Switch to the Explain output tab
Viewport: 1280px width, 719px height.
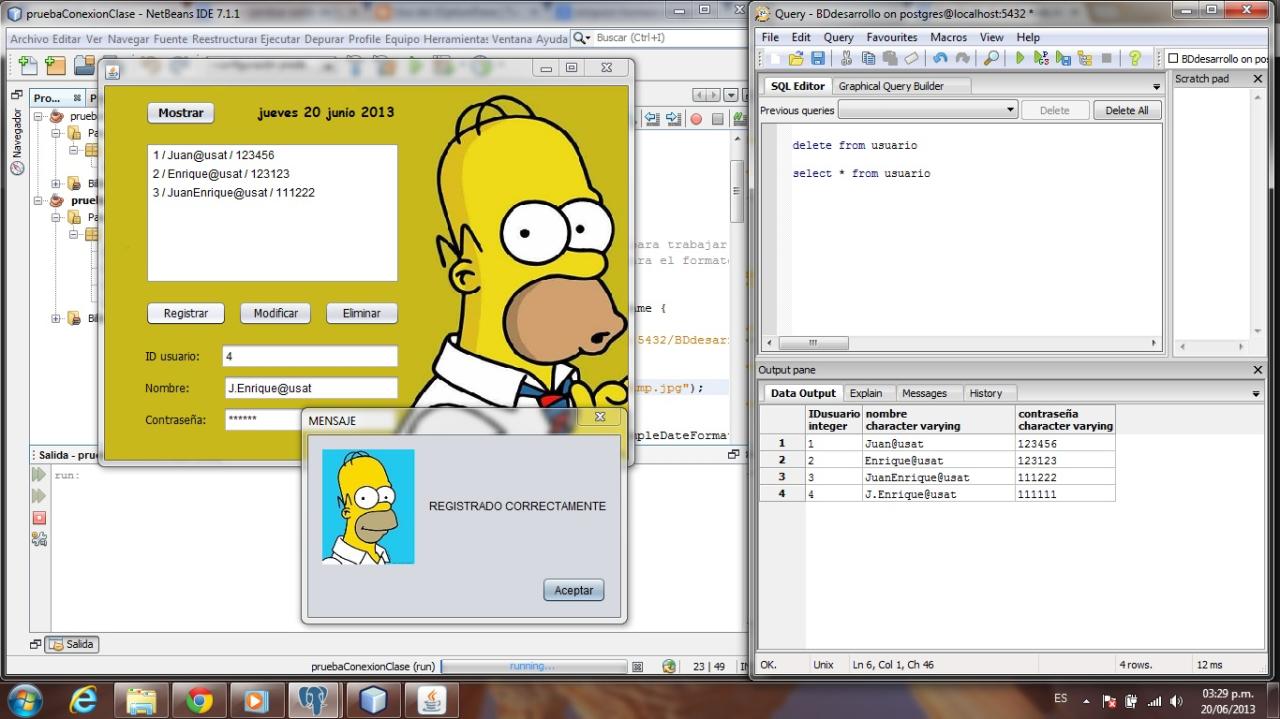point(866,393)
